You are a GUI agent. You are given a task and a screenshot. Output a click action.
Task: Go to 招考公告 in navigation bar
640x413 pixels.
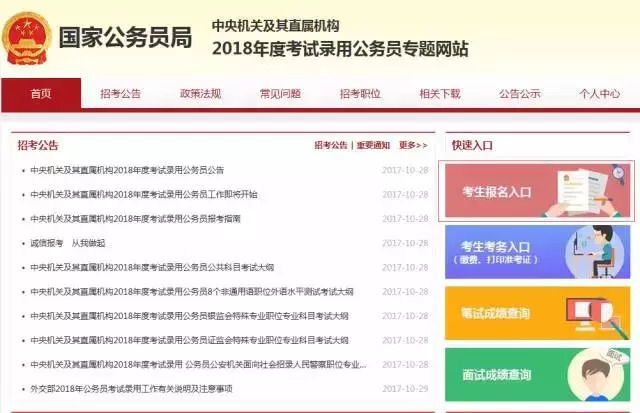120,94
